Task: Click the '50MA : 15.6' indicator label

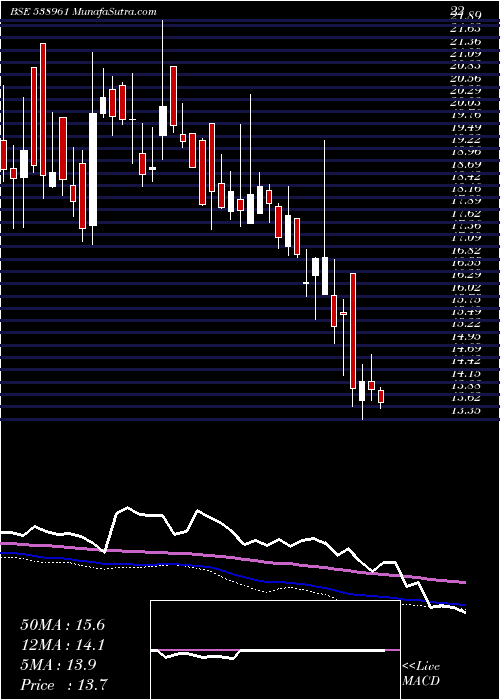Action: pyautogui.click(x=63, y=625)
